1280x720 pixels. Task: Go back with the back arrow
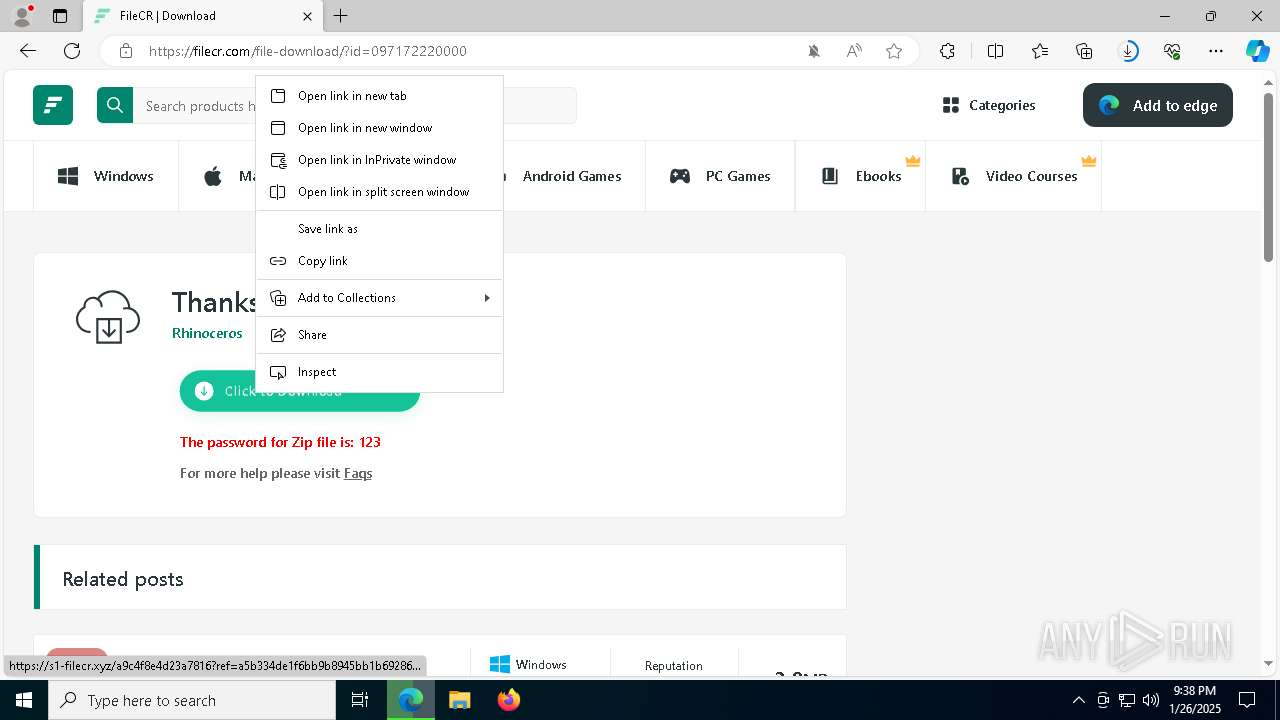pos(28,51)
